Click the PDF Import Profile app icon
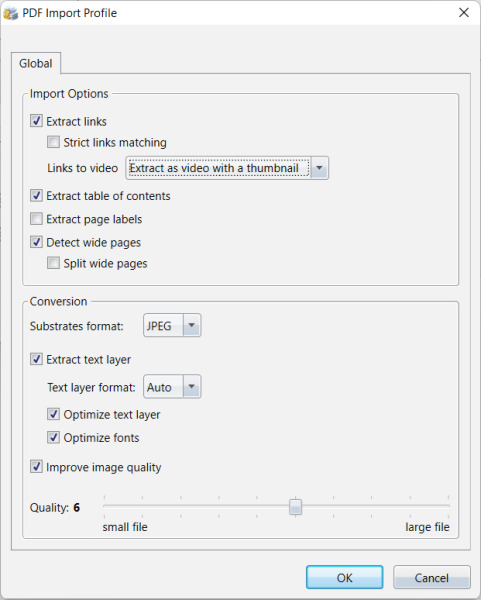This screenshot has height=600, width=481. tap(10, 13)
